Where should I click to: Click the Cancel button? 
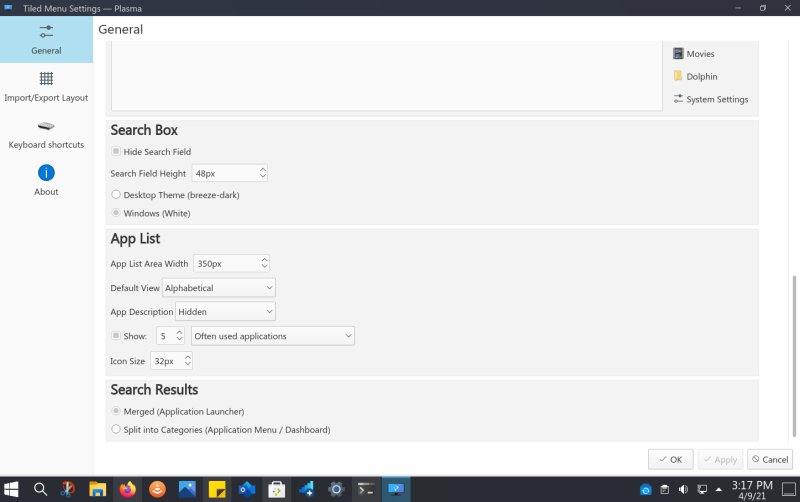[x=770, y=459]
